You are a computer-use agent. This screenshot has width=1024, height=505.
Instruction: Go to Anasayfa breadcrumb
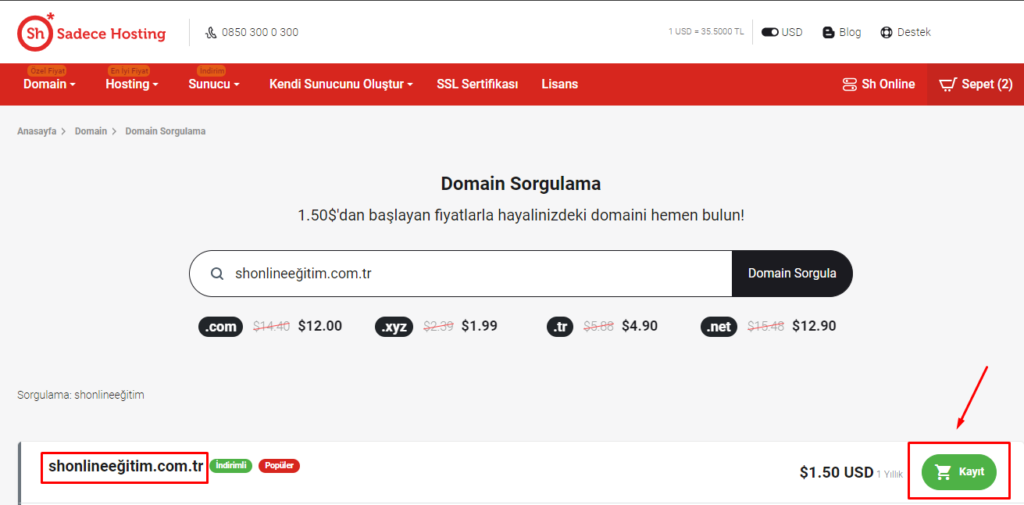(x=37, y=131)
